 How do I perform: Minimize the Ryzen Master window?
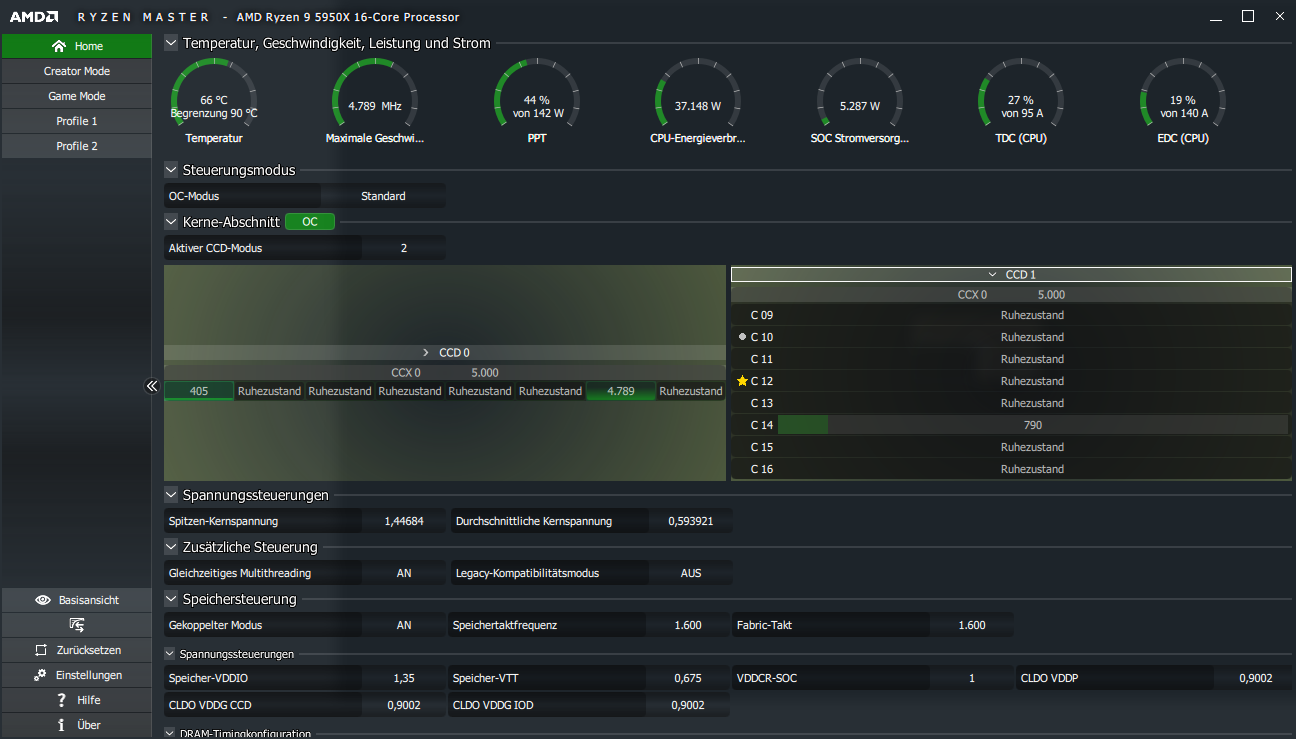(1215, 17)
